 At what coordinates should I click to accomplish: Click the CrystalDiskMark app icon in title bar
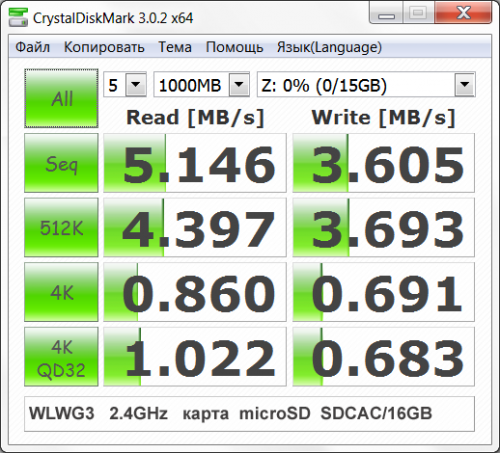[x=18, y=18]
